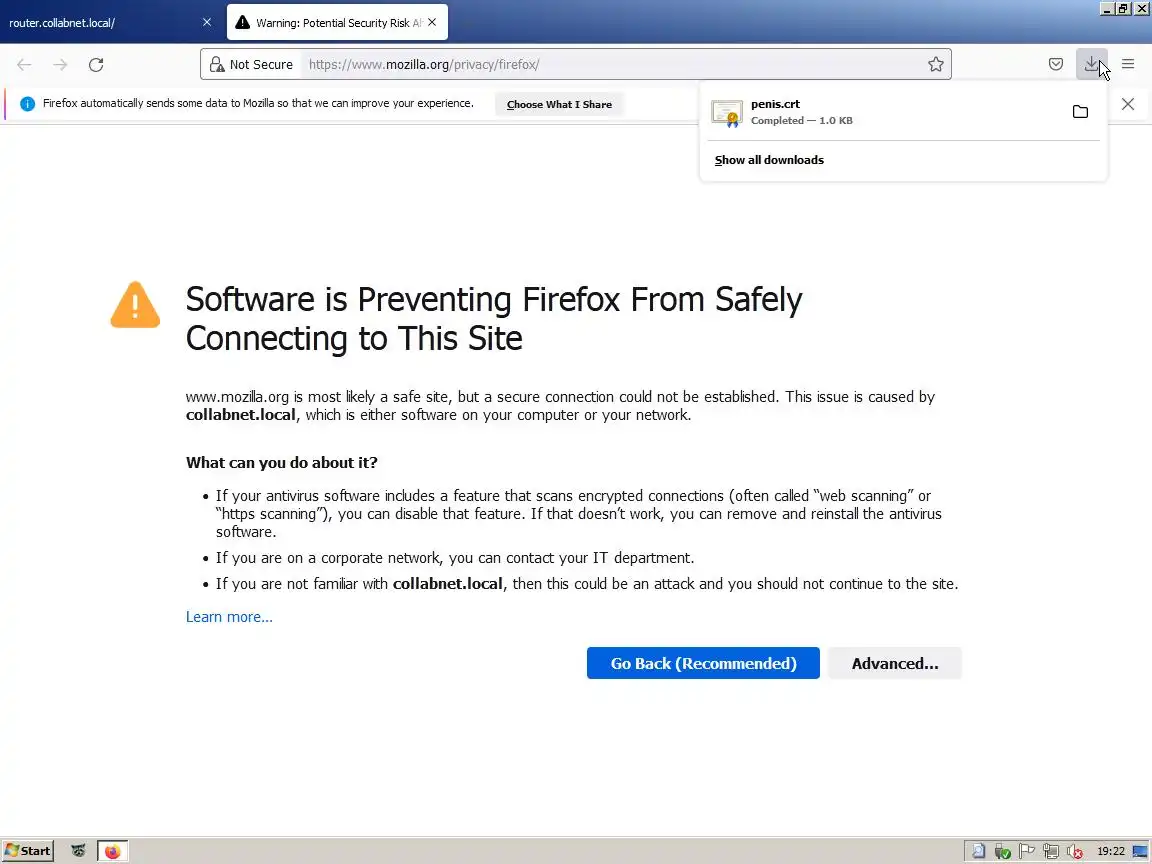Bookmark this page with the star icon
The width and height of the screenshot is (1152, 864).
[x=935, y=65]
